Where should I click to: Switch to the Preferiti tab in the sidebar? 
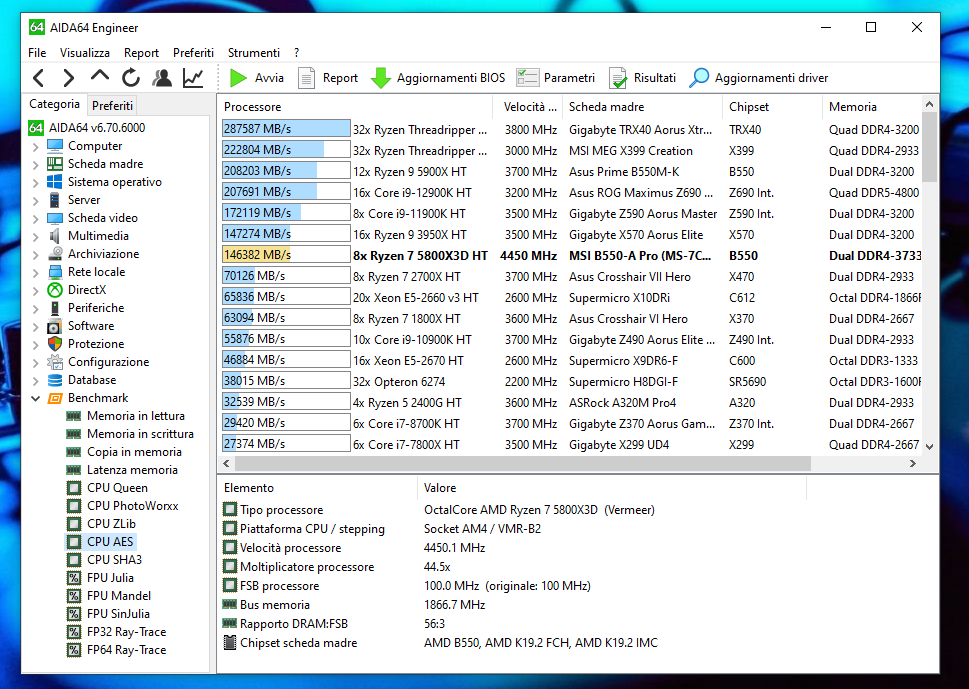click(112, 106)
